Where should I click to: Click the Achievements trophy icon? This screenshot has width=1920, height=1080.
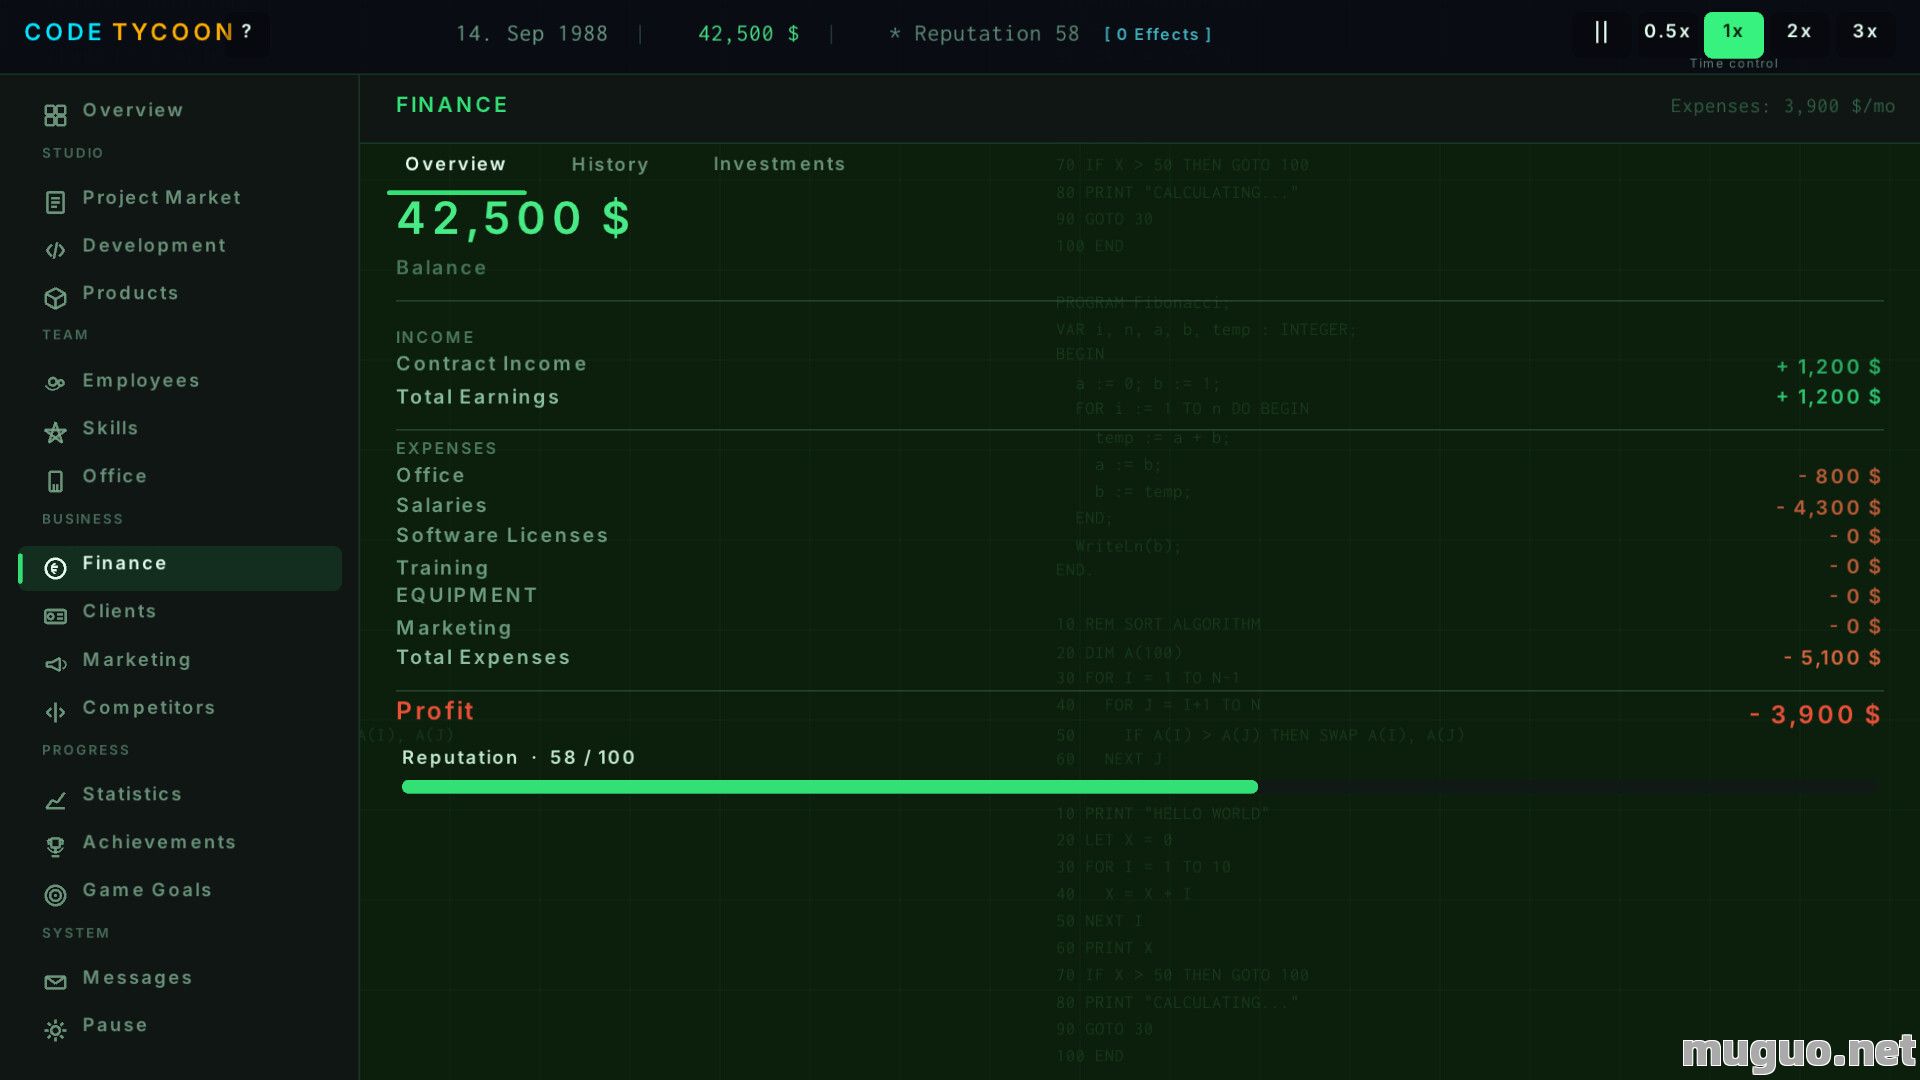point(55,847)
